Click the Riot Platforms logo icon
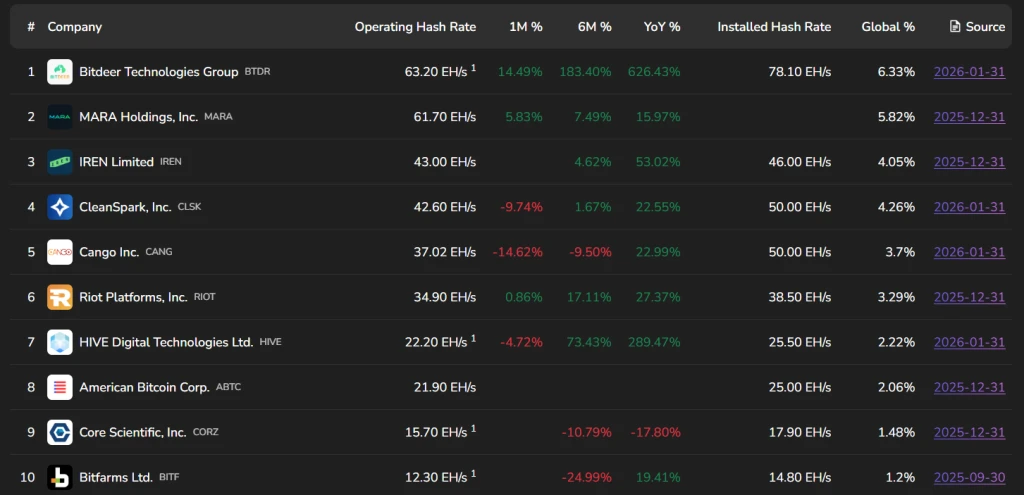 point(60,297)
